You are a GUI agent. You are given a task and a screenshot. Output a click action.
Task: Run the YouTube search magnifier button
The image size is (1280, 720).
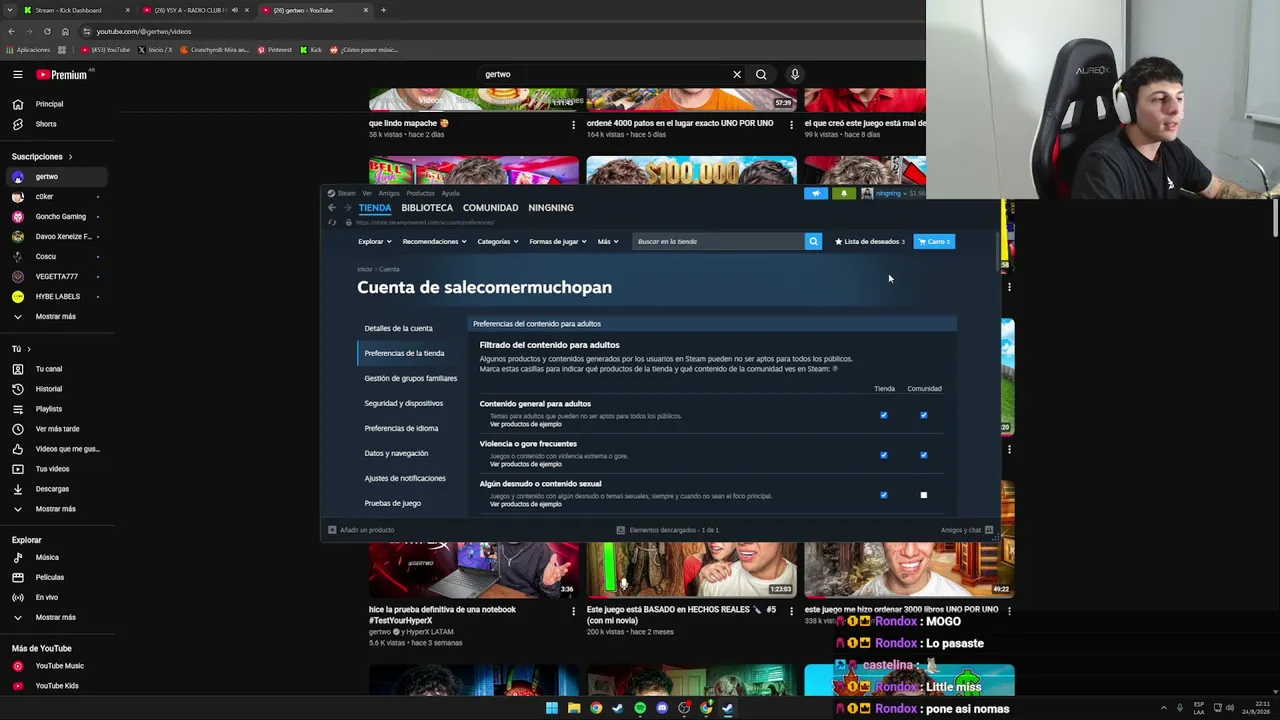point(761,74)
